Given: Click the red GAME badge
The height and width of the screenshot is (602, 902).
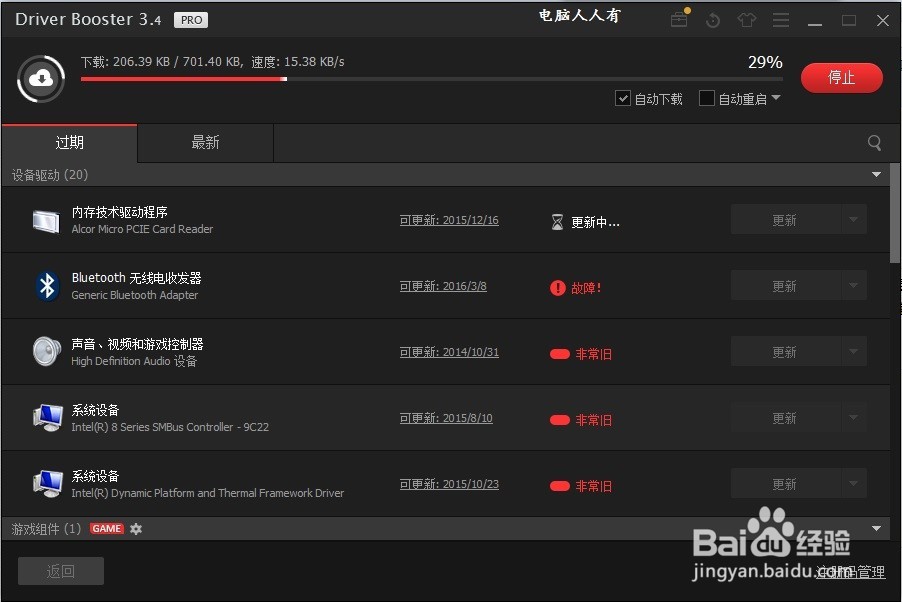Looking at the screenshot, I should (x=107, y=528).
